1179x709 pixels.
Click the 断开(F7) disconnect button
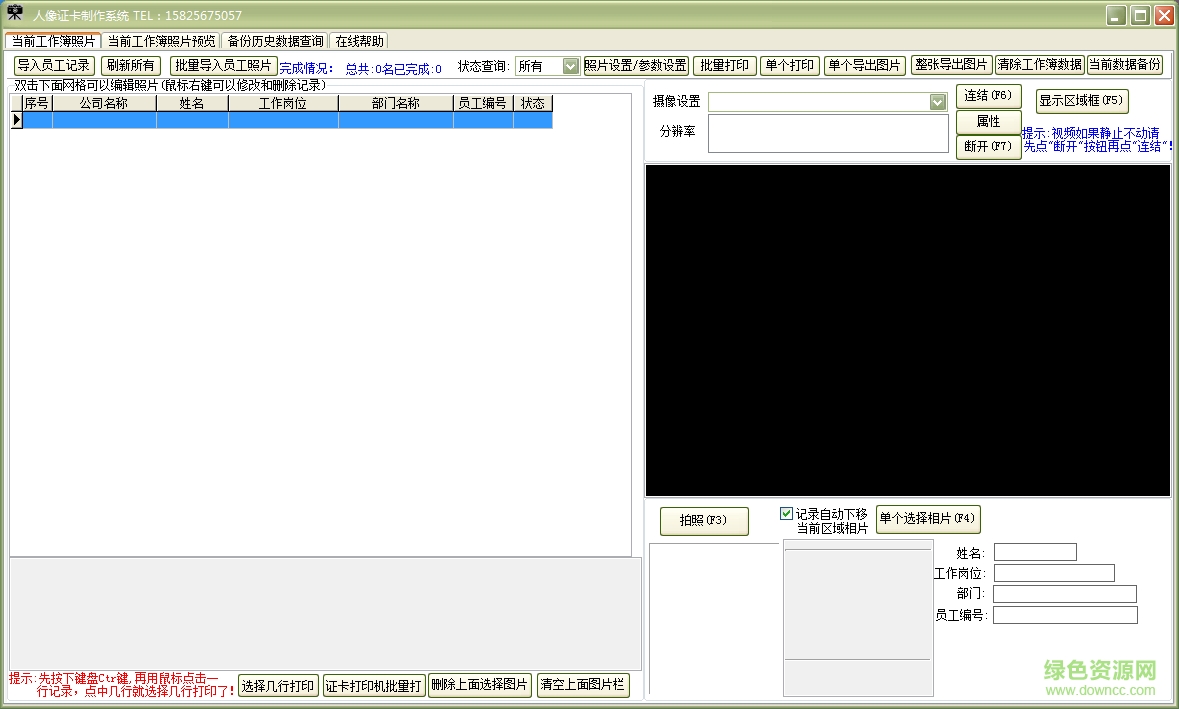click(x=988, y=146)
